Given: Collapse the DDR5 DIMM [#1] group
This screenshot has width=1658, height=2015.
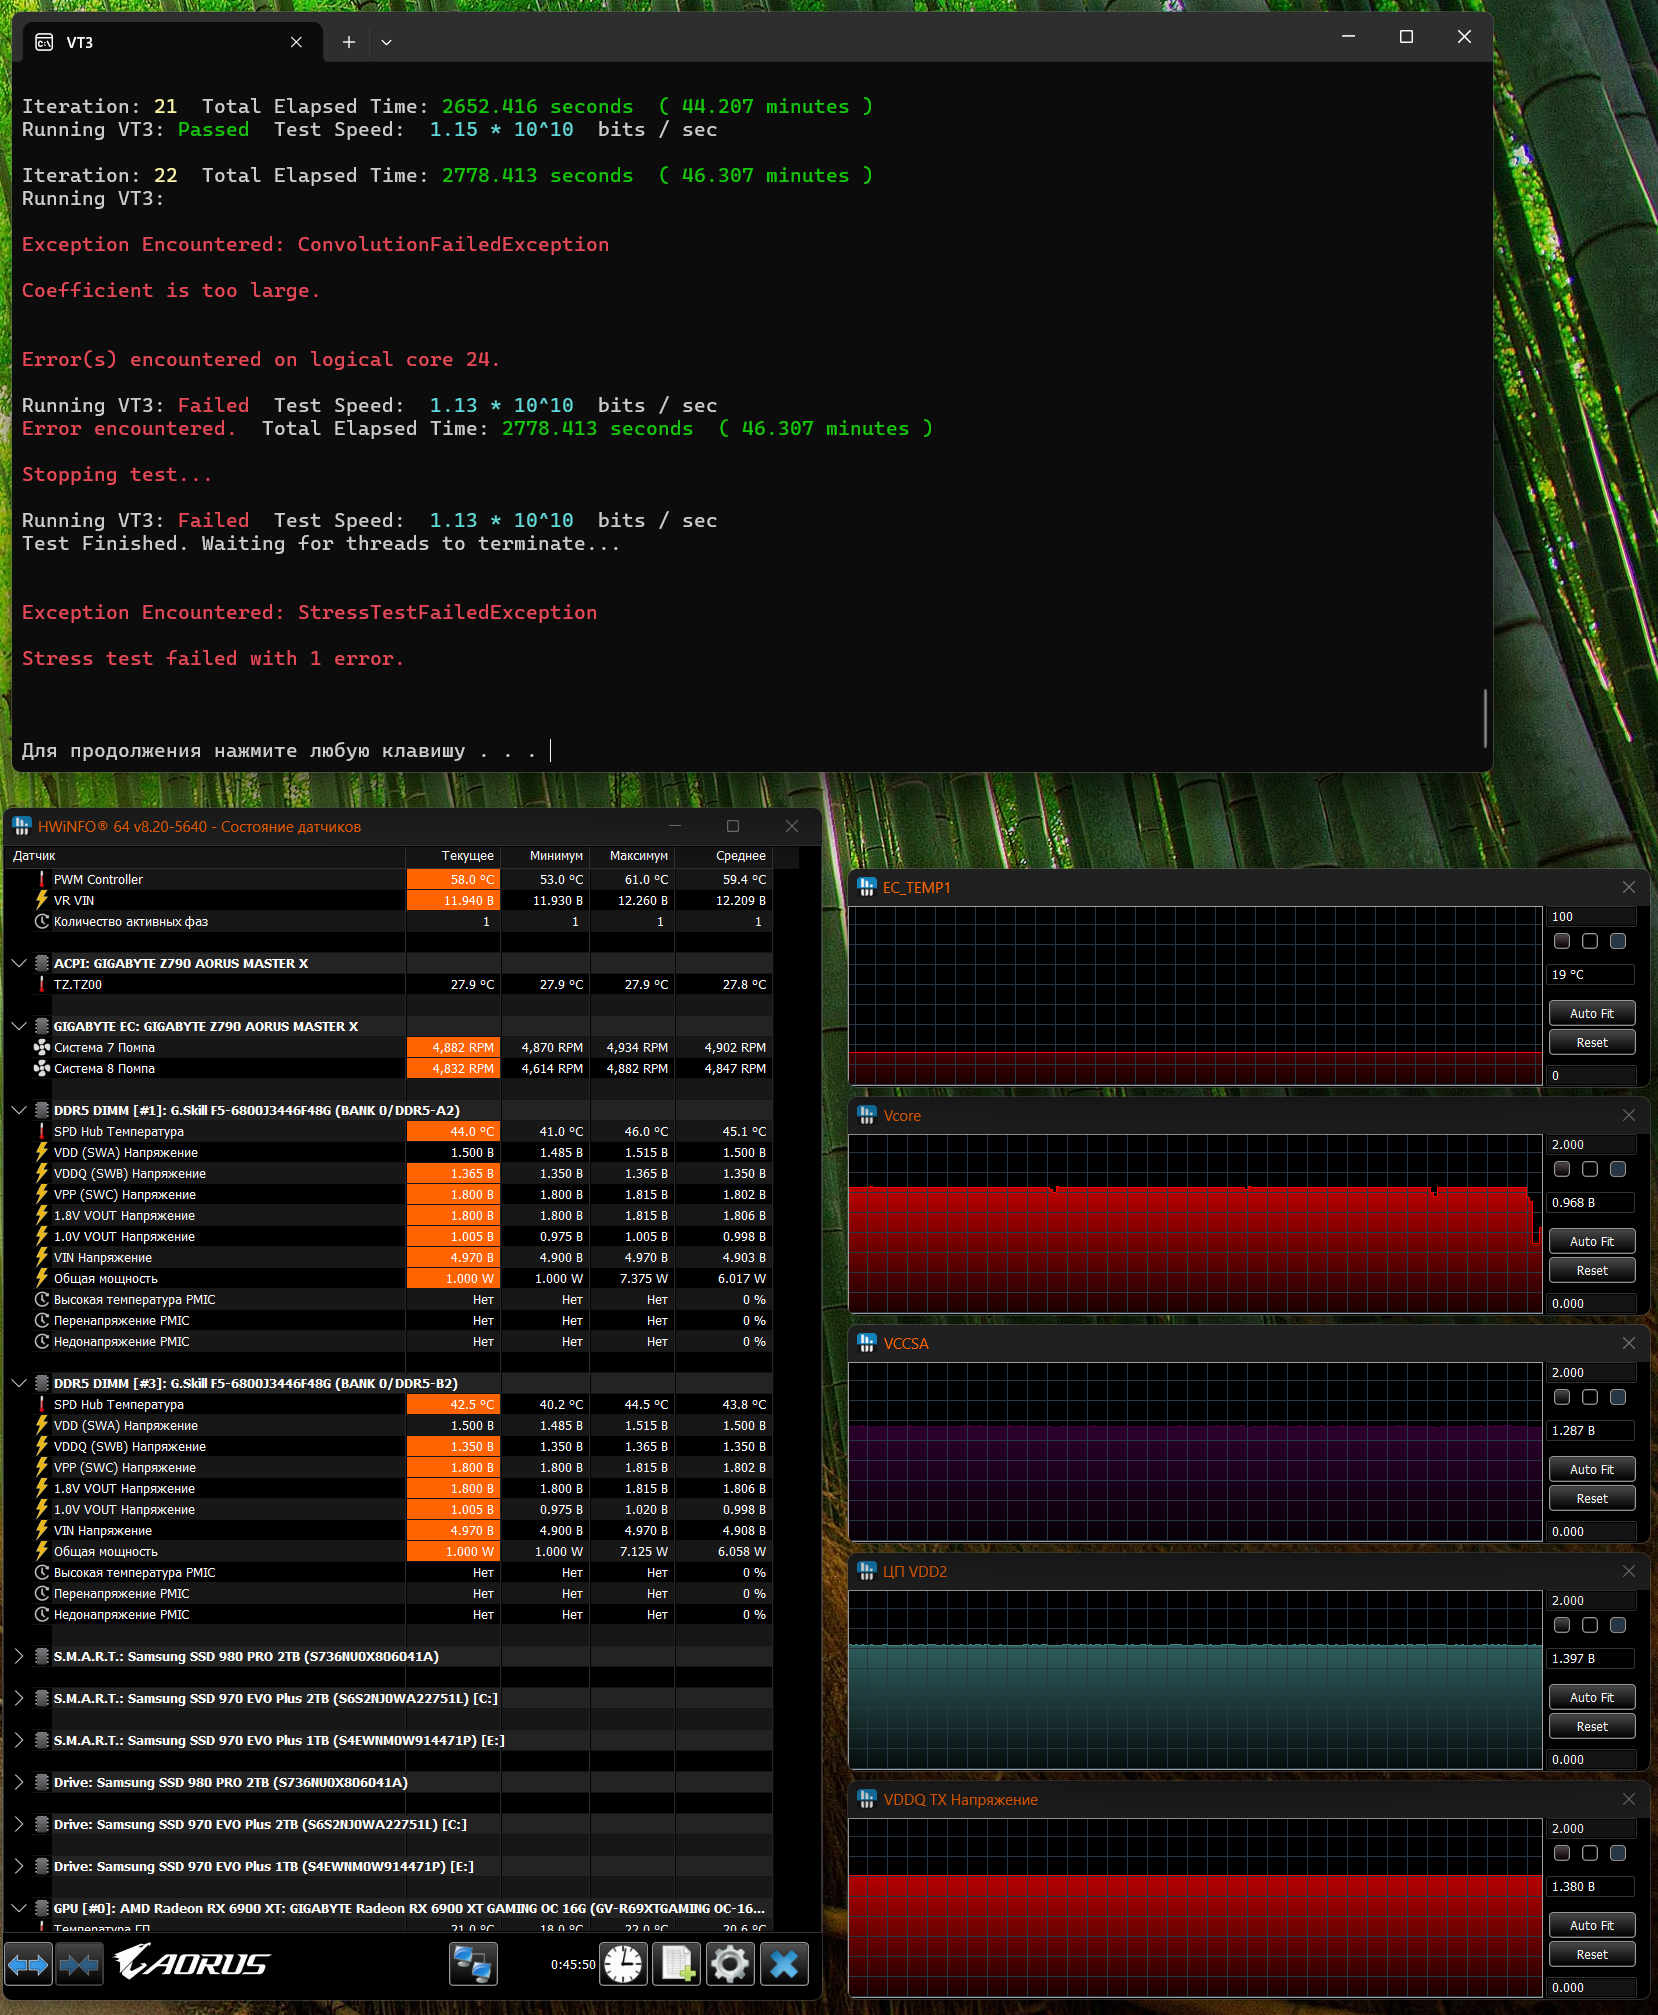Looking at the screenshot, I should 19,1111.
